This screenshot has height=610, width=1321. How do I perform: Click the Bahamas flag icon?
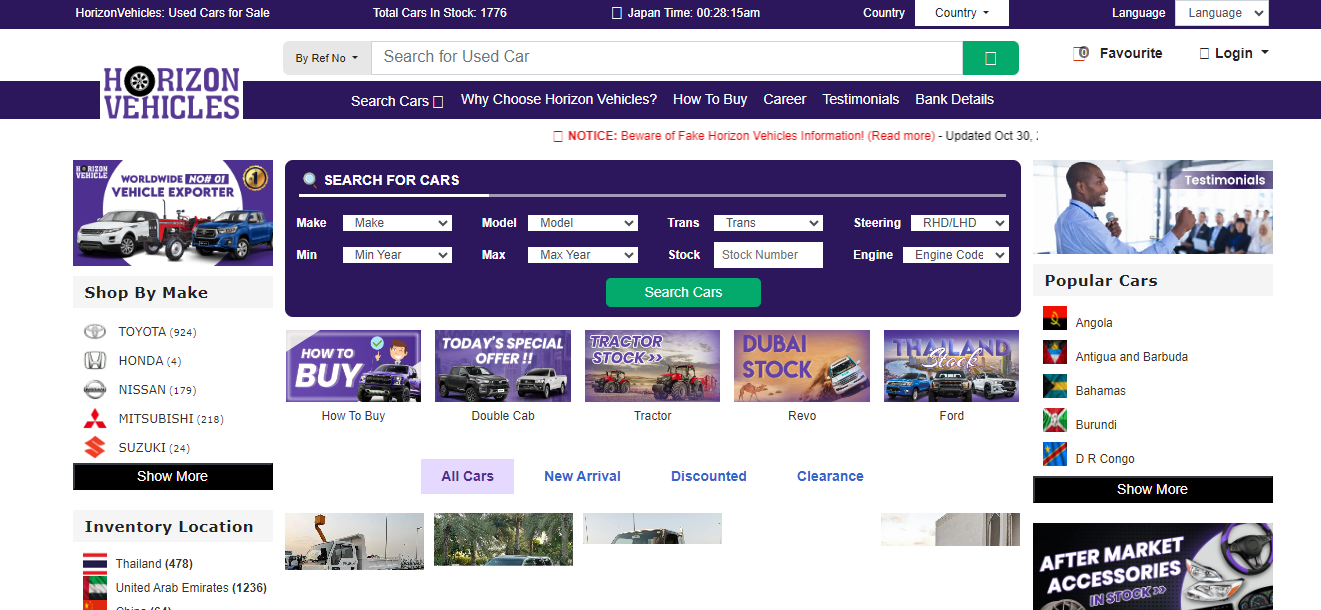pyautogui.click(x=1055, y=387)
